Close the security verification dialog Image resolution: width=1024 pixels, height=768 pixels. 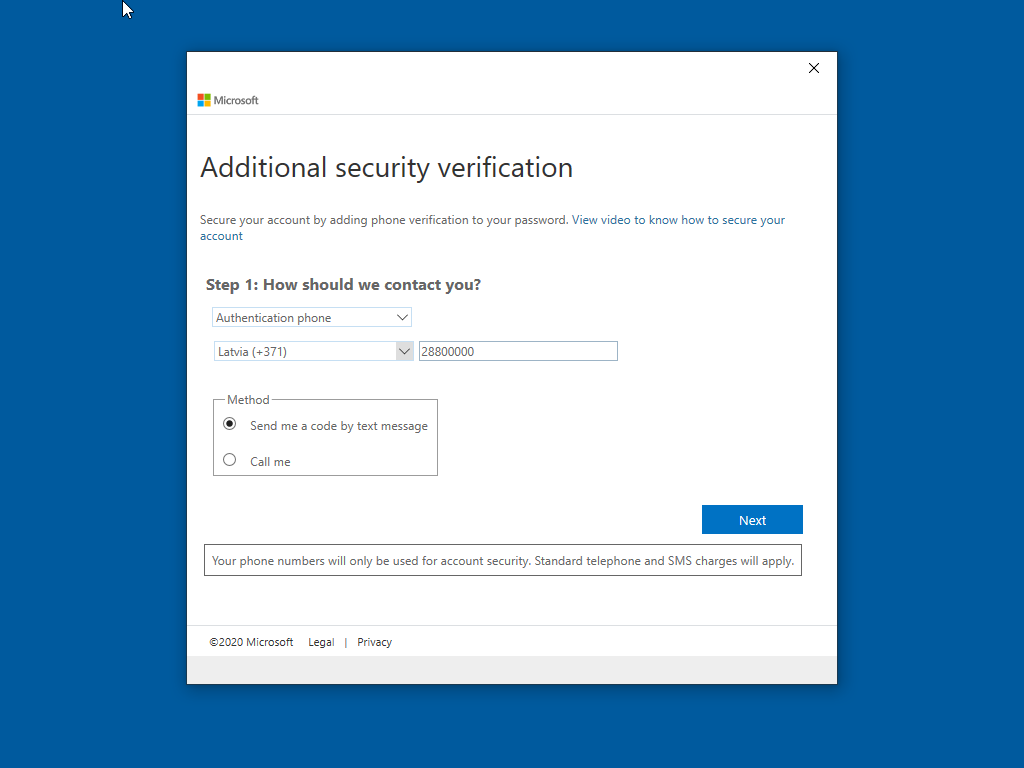click(x=814, y=68)
